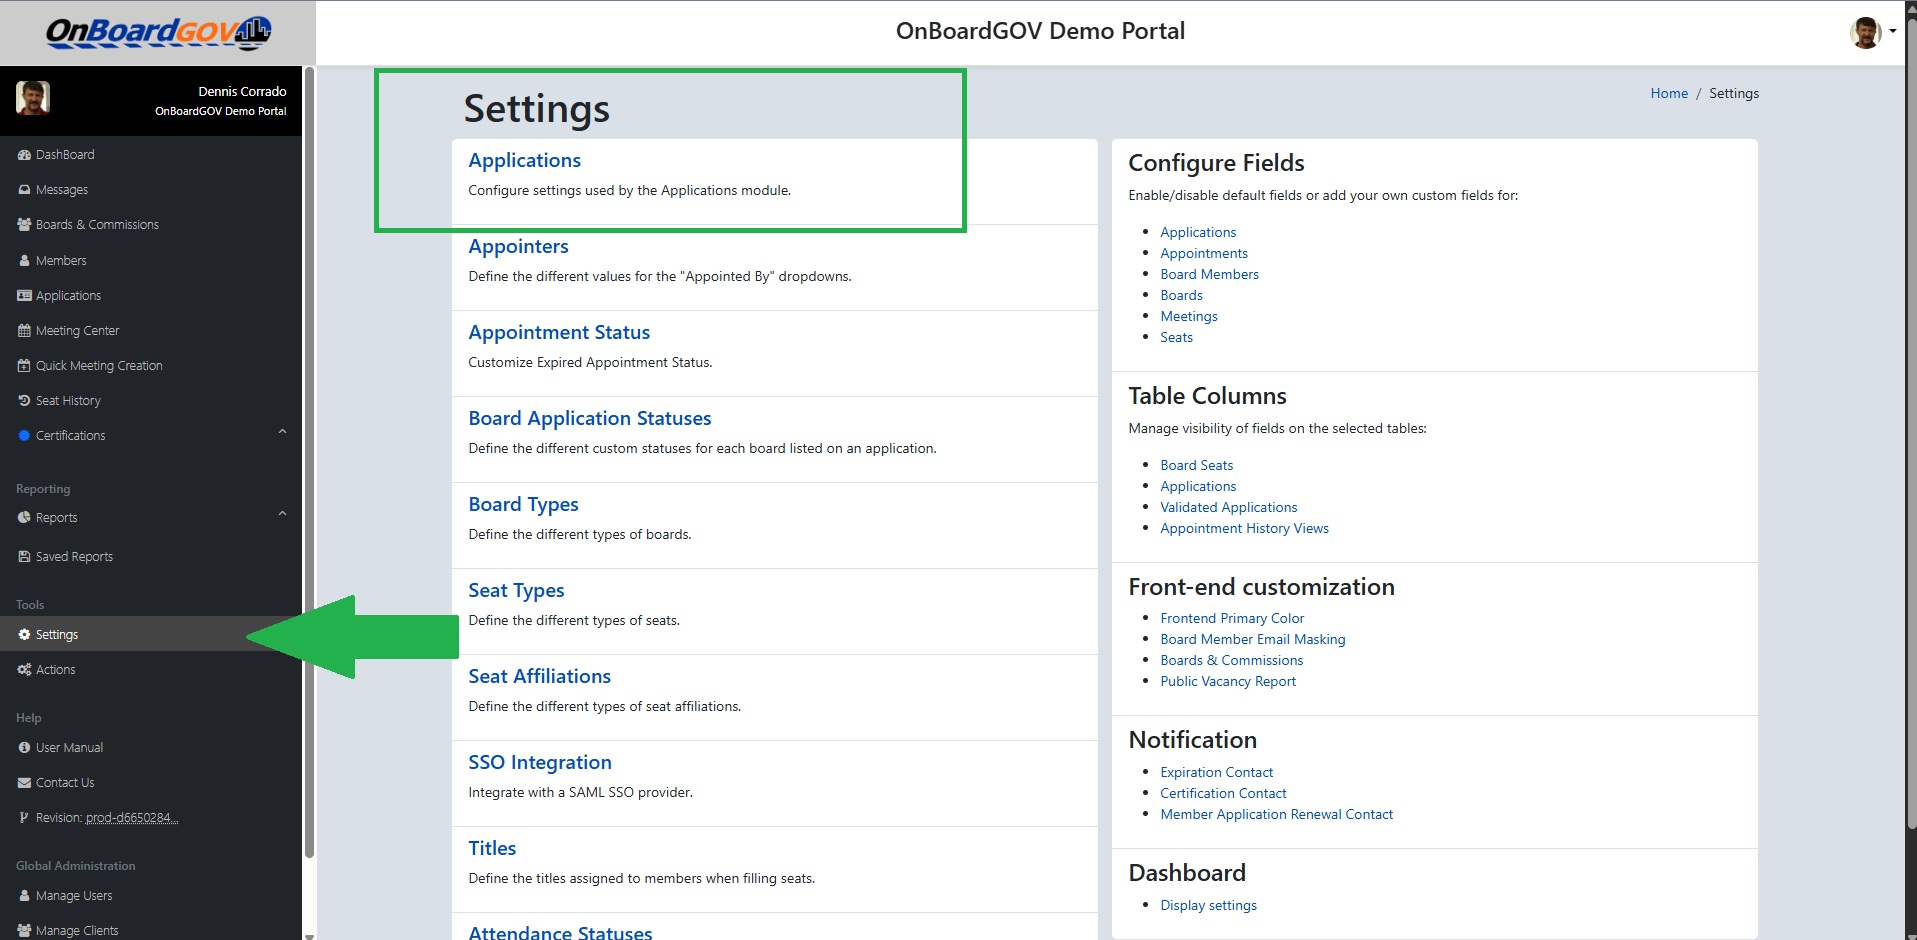
Task: Click the Applications card icon in sidebar
Action: 24,296
